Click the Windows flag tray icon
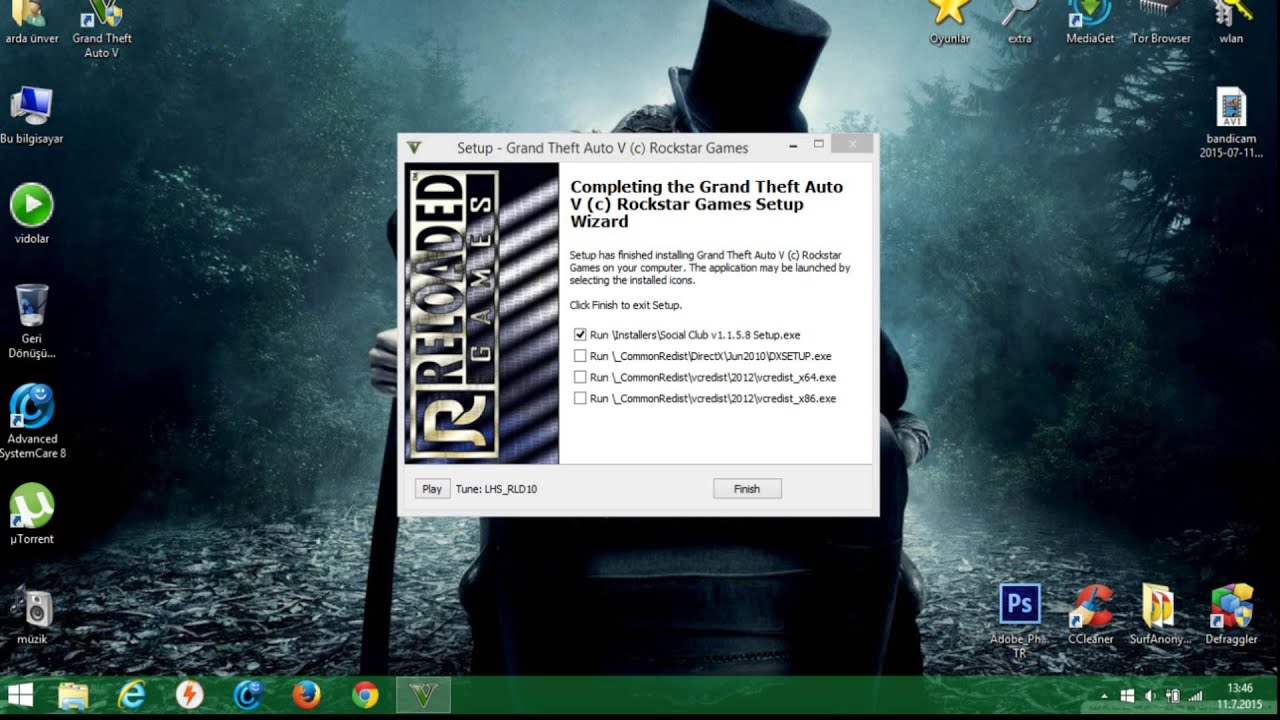 click(x=1127, y=695)
